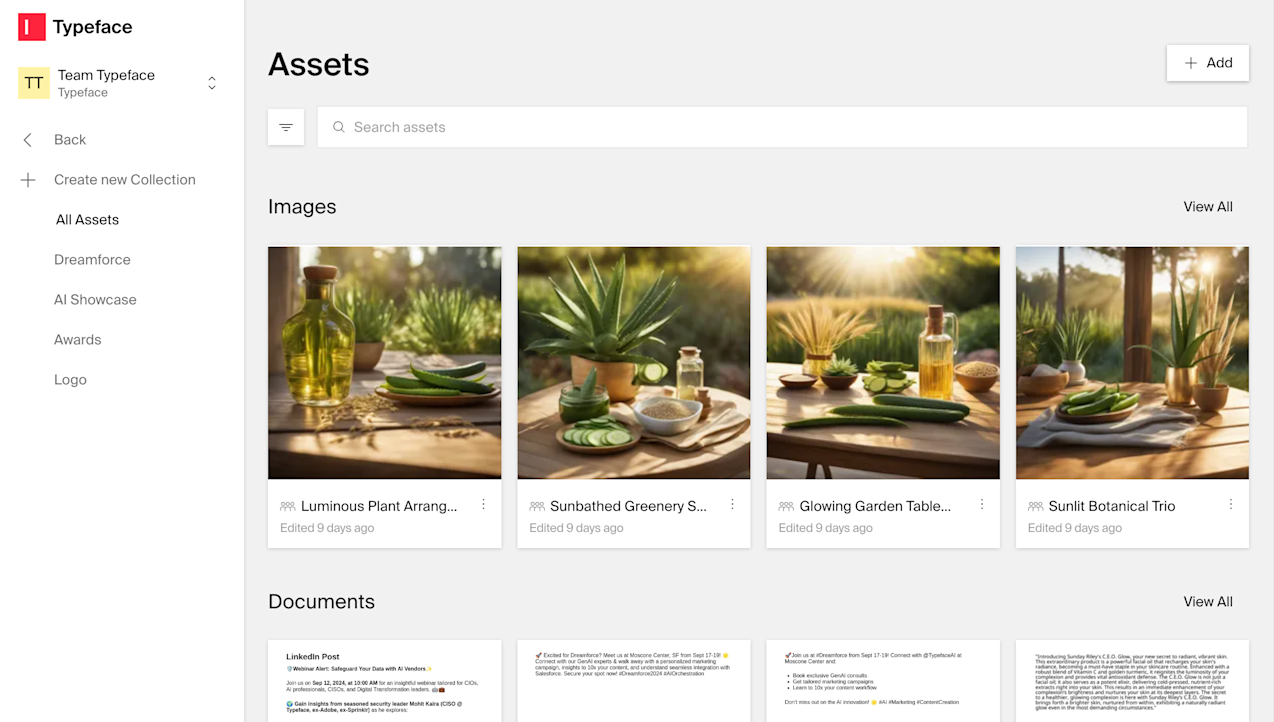Focus the Search assets field
This screenshot has width=1274, height=722.
(782, 127)
